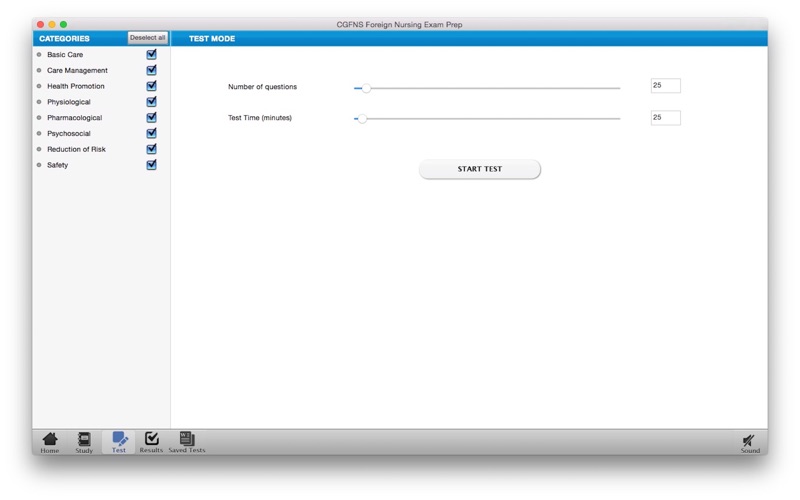Click the green maximize window button

click(63, 24)
